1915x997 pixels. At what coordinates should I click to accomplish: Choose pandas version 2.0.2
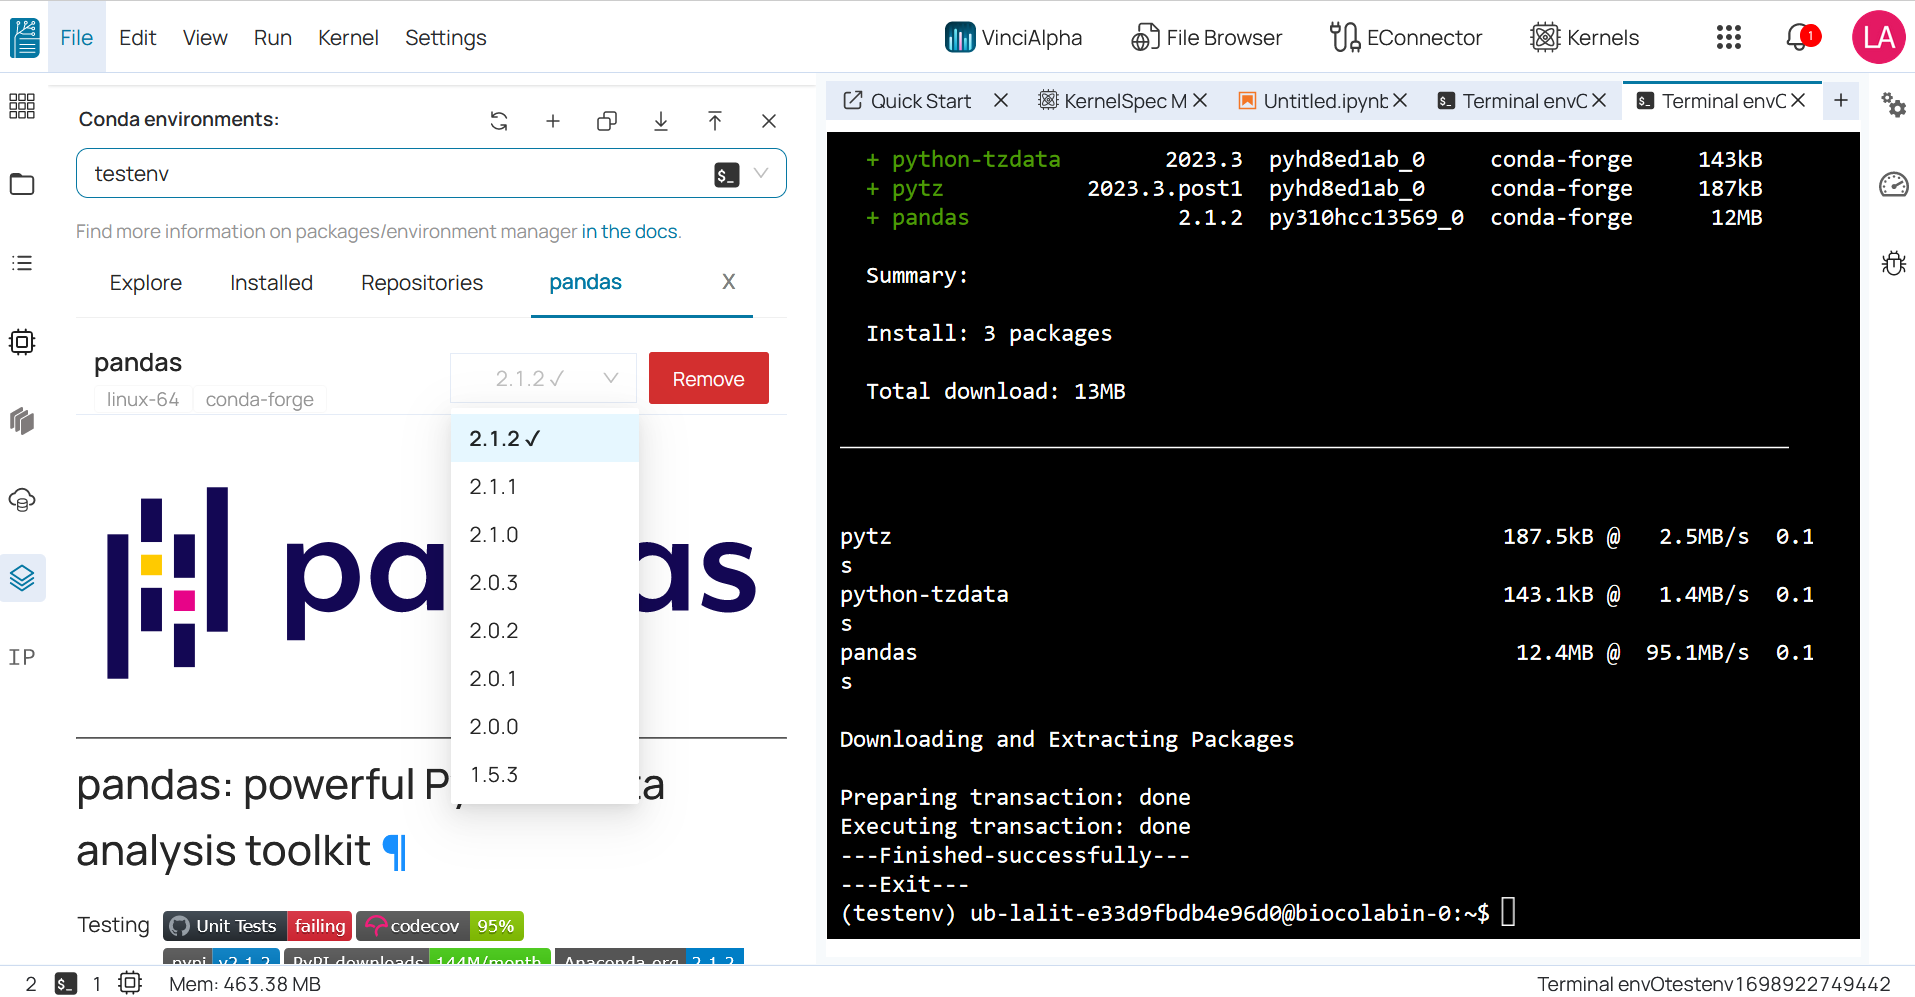(x=545, y=630)
